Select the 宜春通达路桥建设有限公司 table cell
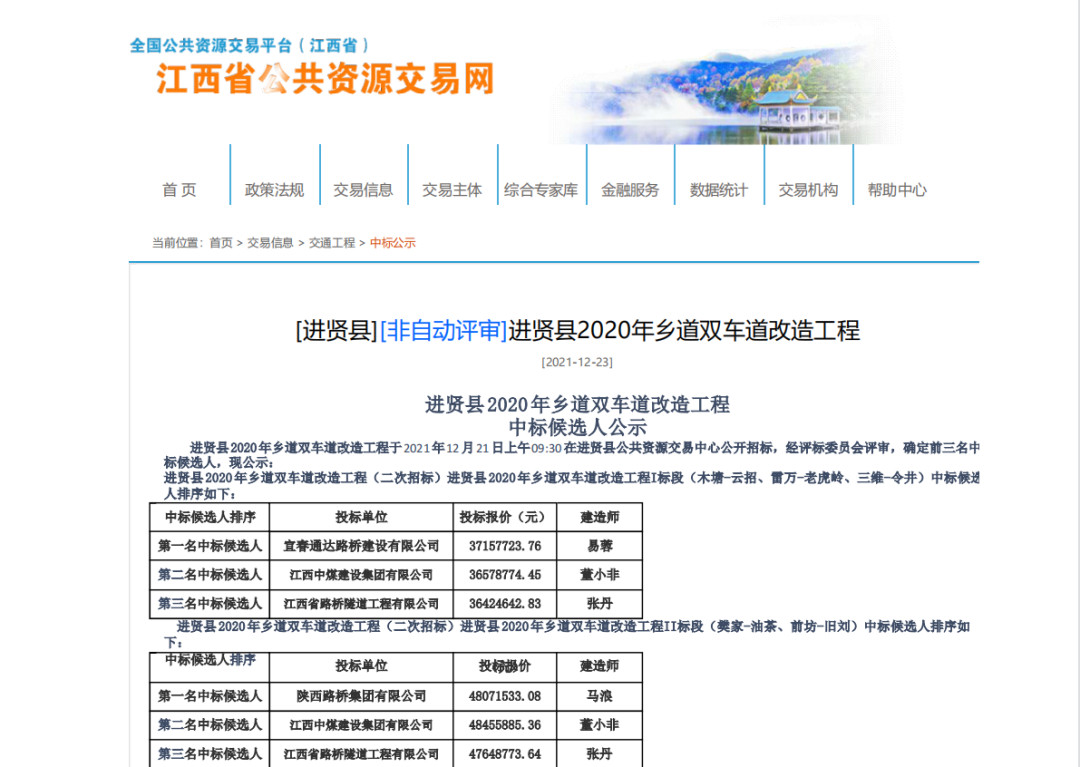 pyautogui.click(x=361, y=546)
